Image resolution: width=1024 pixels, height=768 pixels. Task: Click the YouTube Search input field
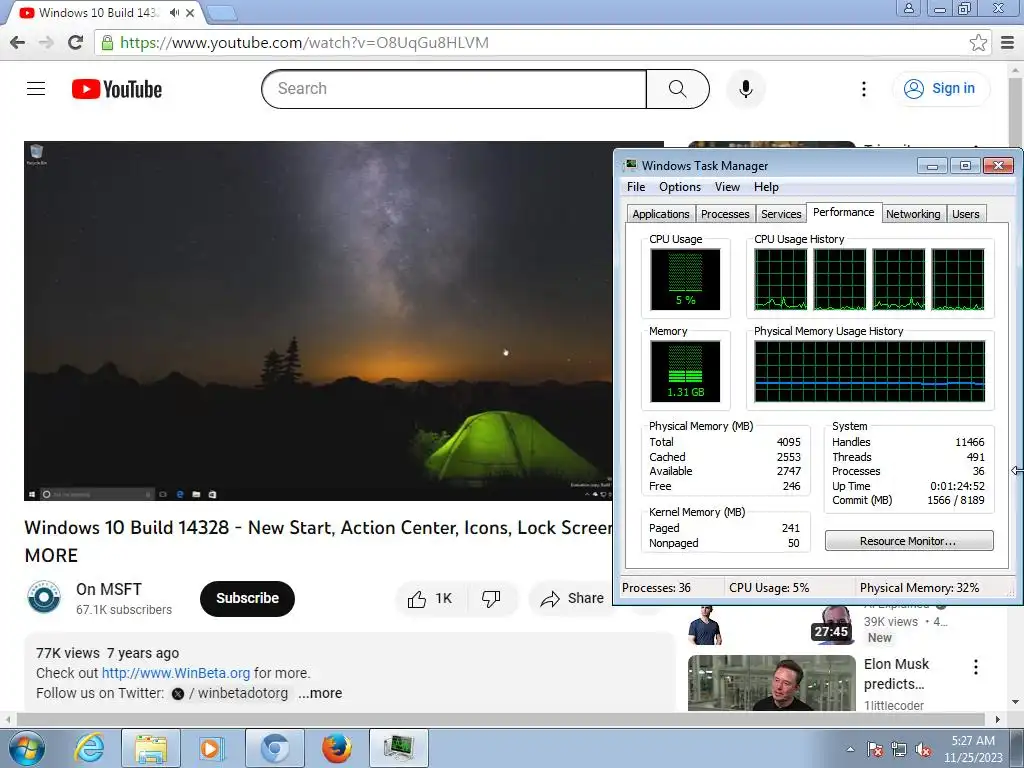(454, 89)
